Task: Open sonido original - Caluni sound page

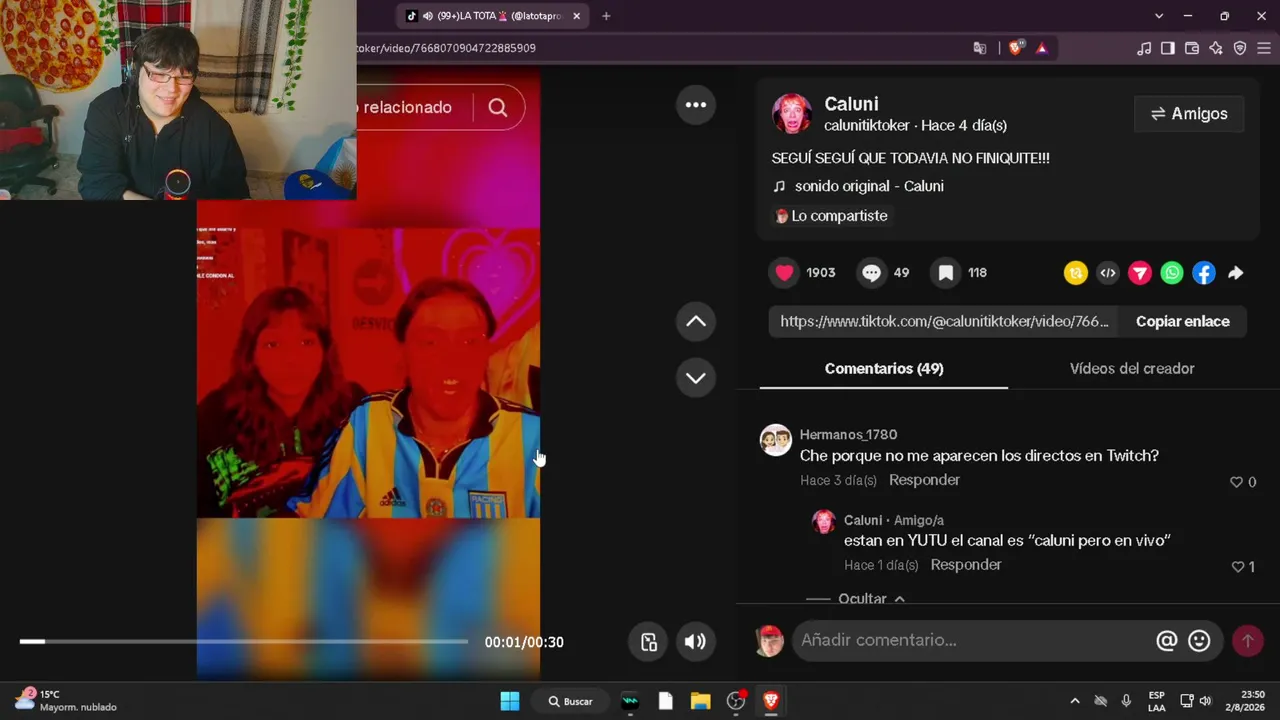Action: click(869, 186)
